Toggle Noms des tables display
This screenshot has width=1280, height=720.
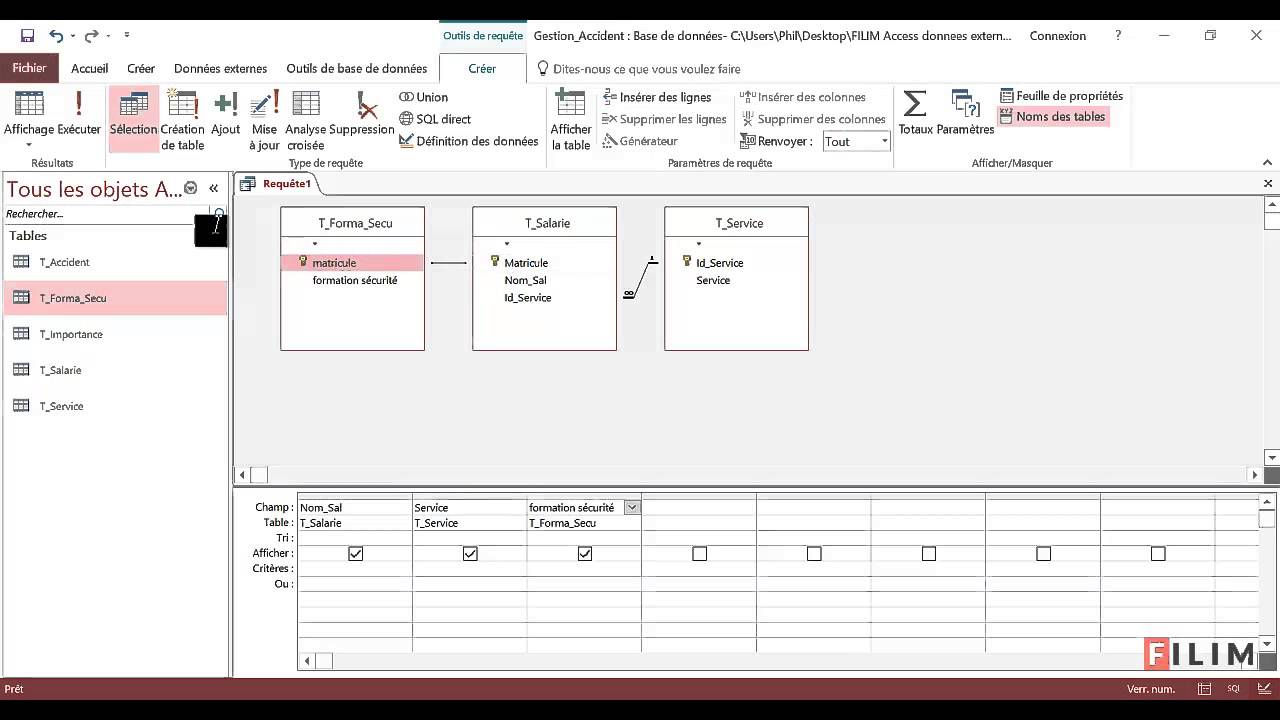coord(1052,116)
